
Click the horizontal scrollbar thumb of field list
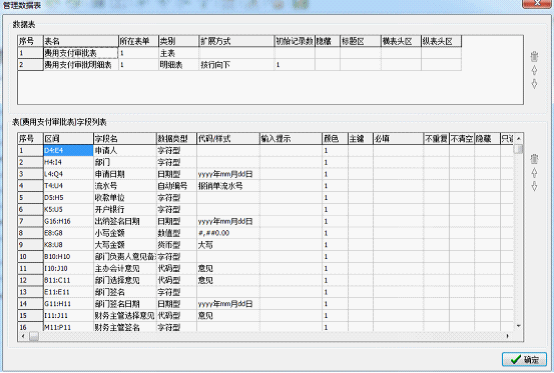(34, 336)
